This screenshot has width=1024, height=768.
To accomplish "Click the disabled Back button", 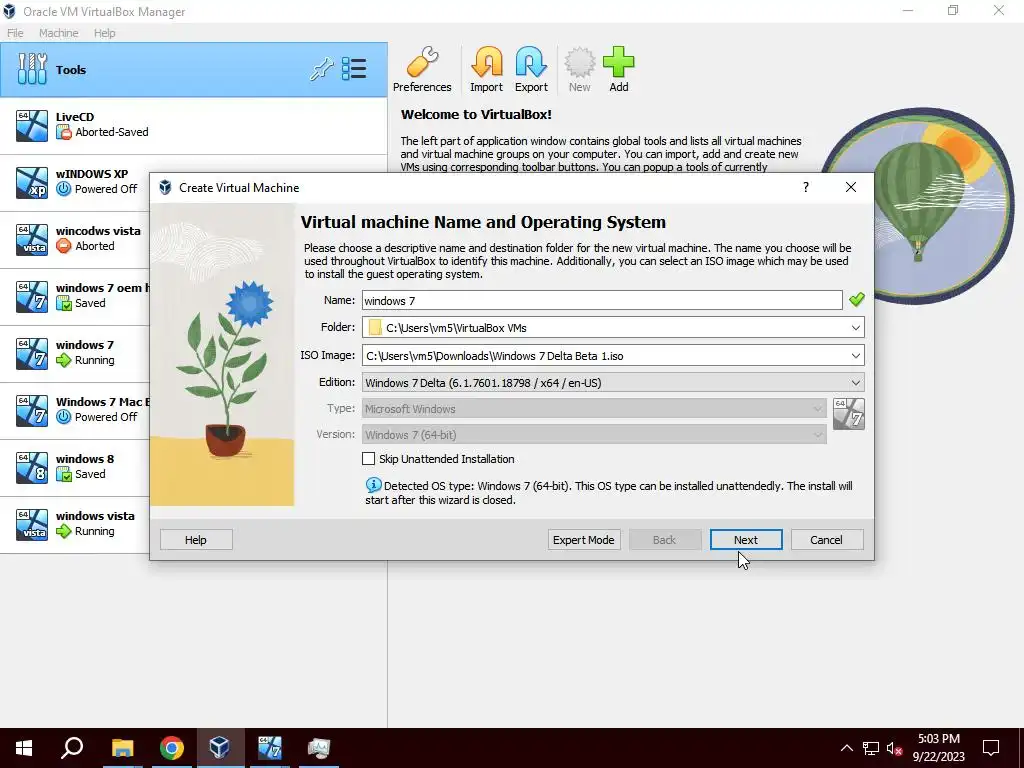I will coord(664,540).
